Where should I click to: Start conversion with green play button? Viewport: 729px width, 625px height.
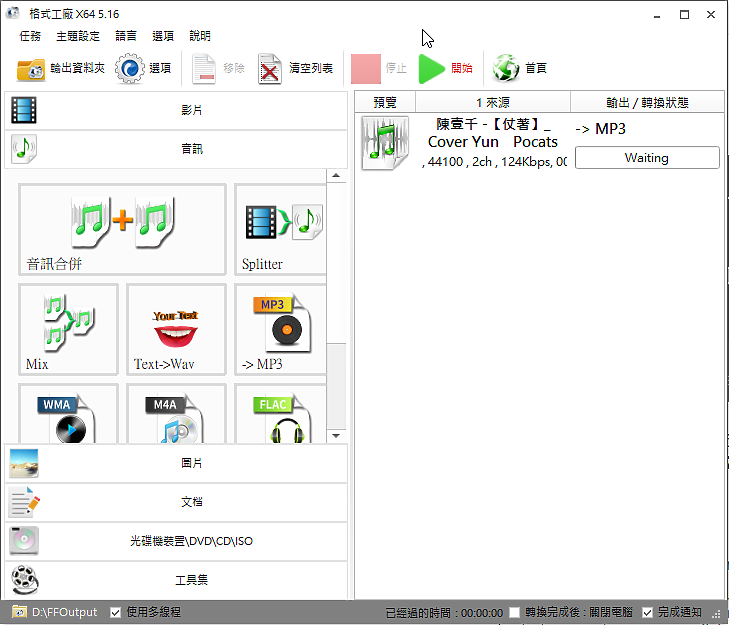(x=431, y=69)
